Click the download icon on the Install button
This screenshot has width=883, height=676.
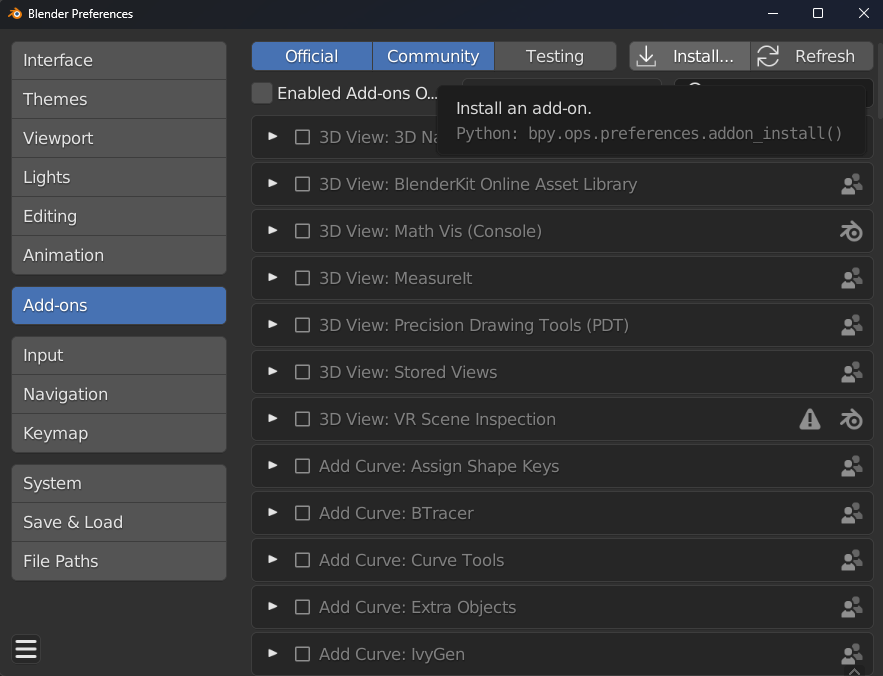pyautogui.click(x=646, y=56)
